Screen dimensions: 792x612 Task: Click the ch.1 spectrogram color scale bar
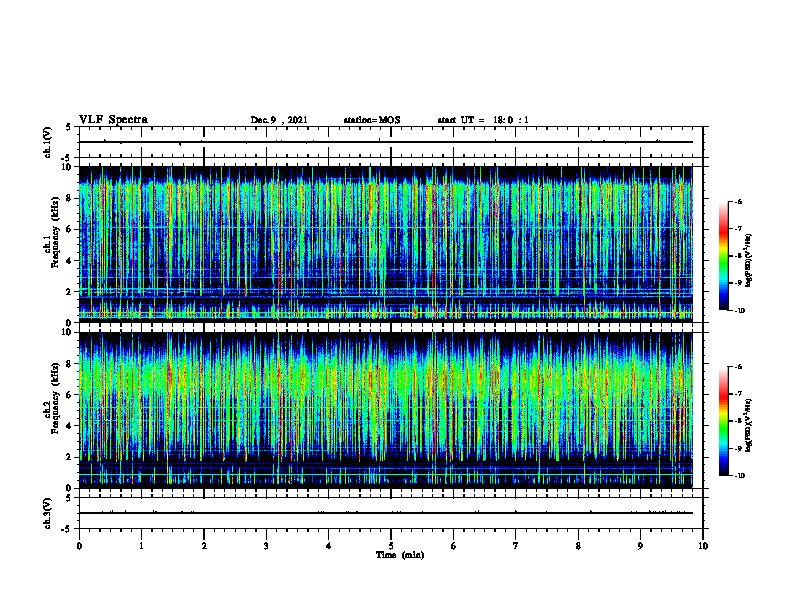(x=723, y=256)
